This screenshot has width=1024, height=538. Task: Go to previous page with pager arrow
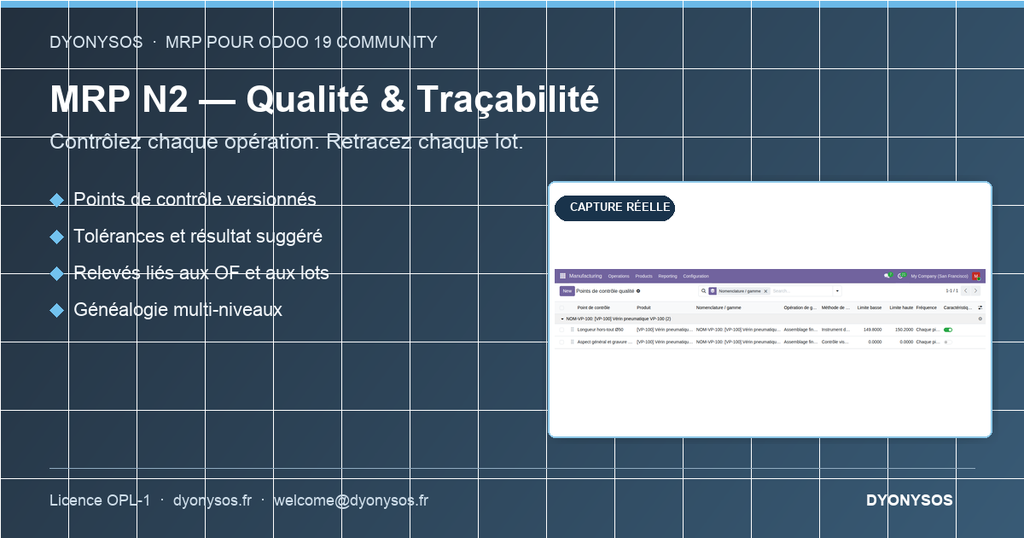click(x=965, y=291)
